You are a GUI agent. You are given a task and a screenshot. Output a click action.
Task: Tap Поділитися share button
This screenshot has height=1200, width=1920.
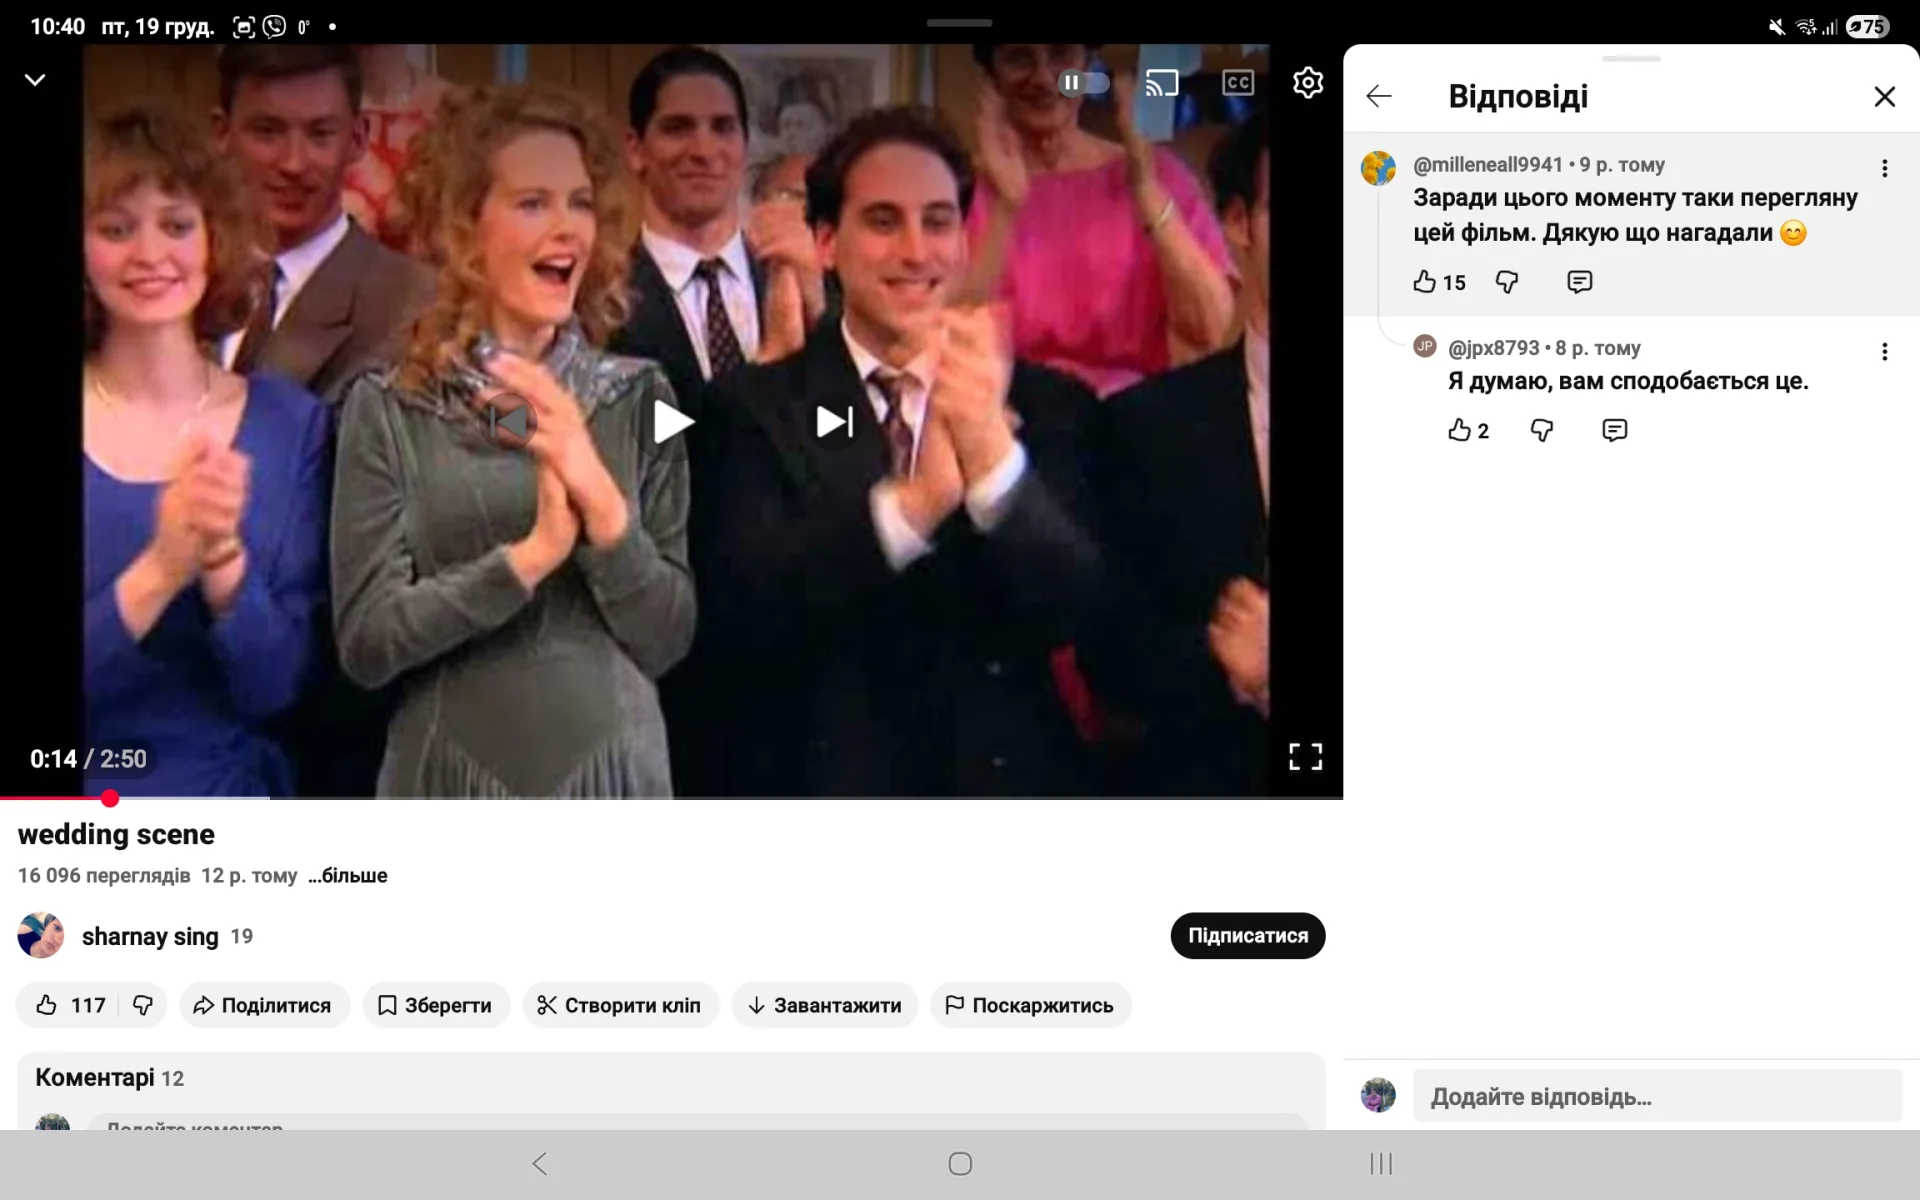coord(263,1005)
